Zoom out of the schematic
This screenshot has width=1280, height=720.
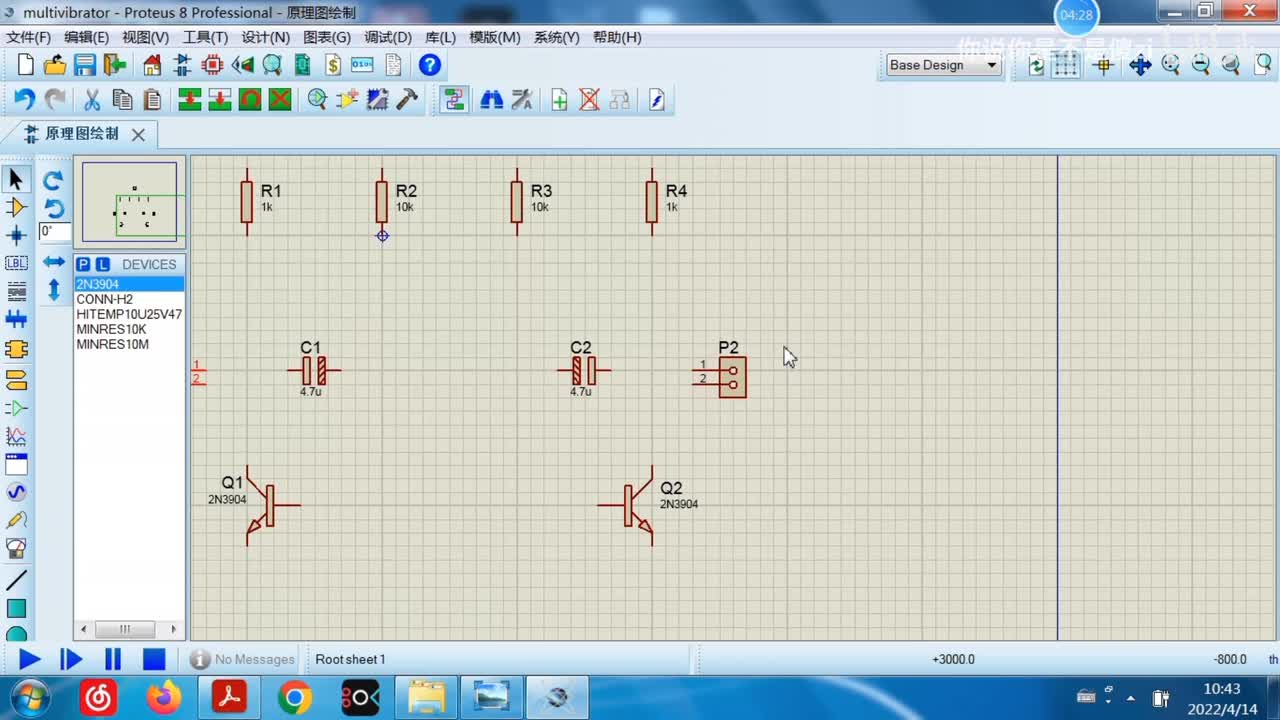[1201, 65]
